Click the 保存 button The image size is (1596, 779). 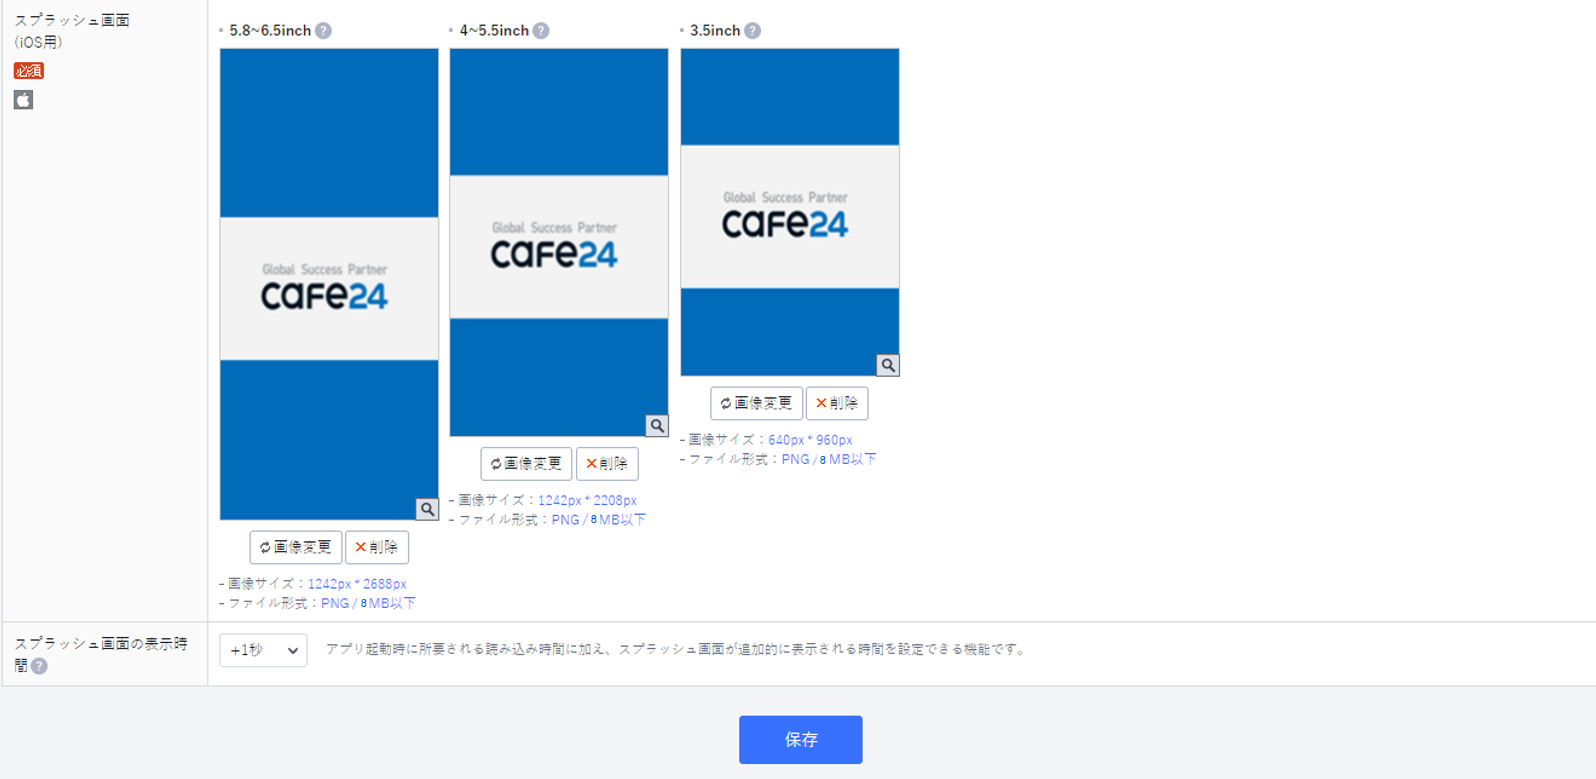click(800, 740)
